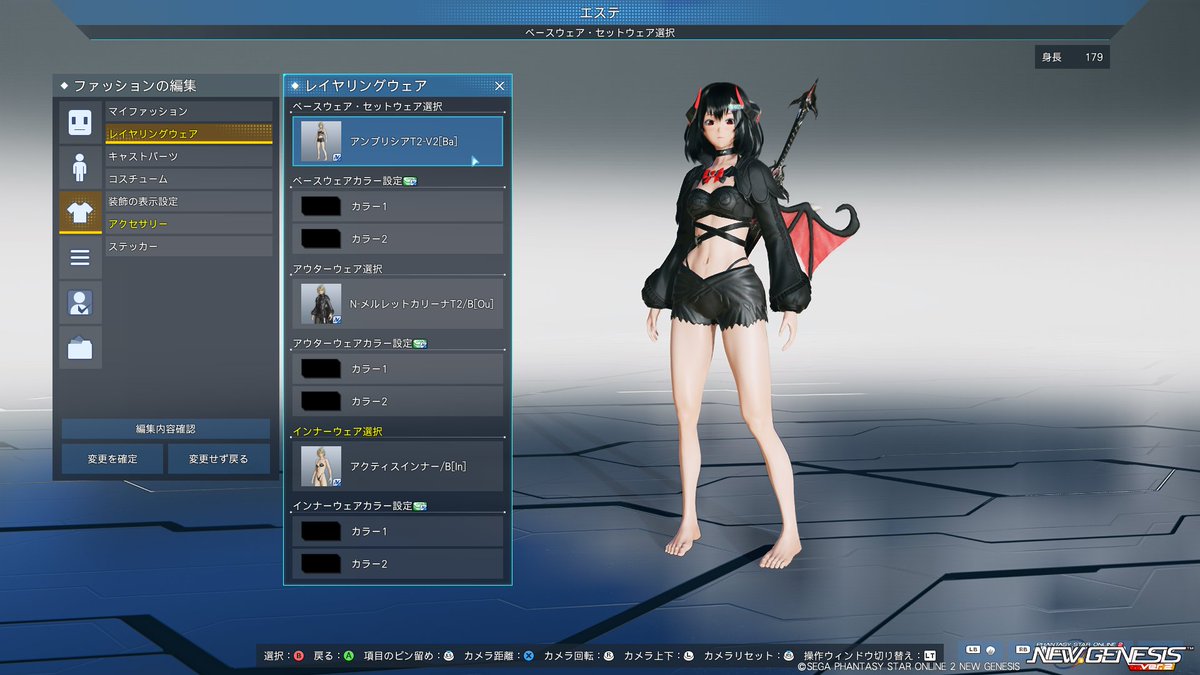Pick outerwear カラー2 black swatch

(321, 401)
